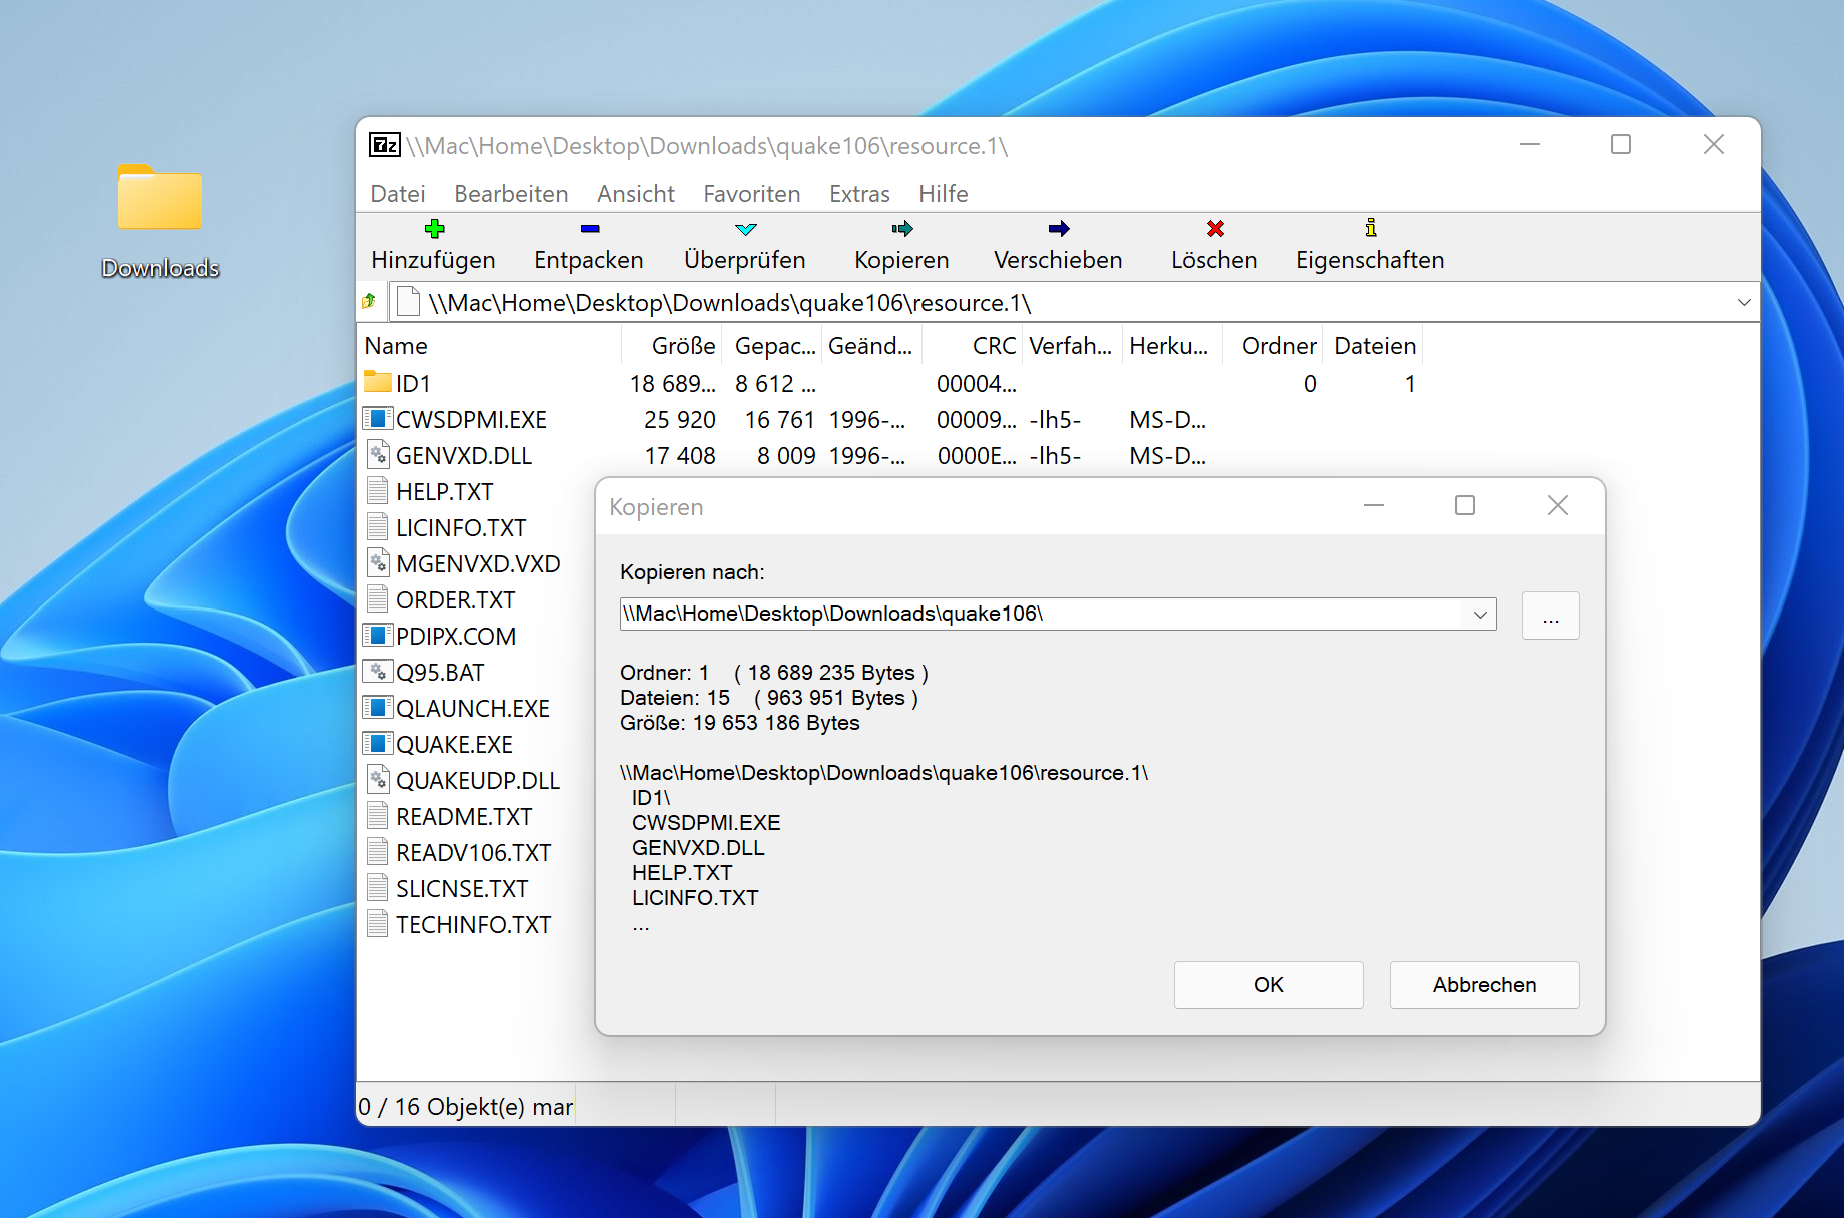Viewport: 1844px width, 1218px height.
Task: Select the ORDER.TXT file icon
Action: [x=377, y=599]
